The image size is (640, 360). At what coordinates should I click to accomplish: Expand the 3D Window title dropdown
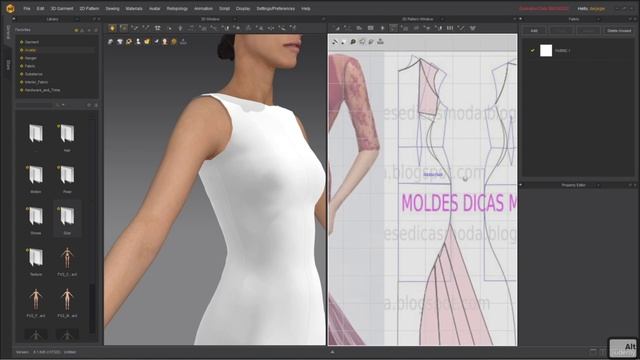coord(235,19)
